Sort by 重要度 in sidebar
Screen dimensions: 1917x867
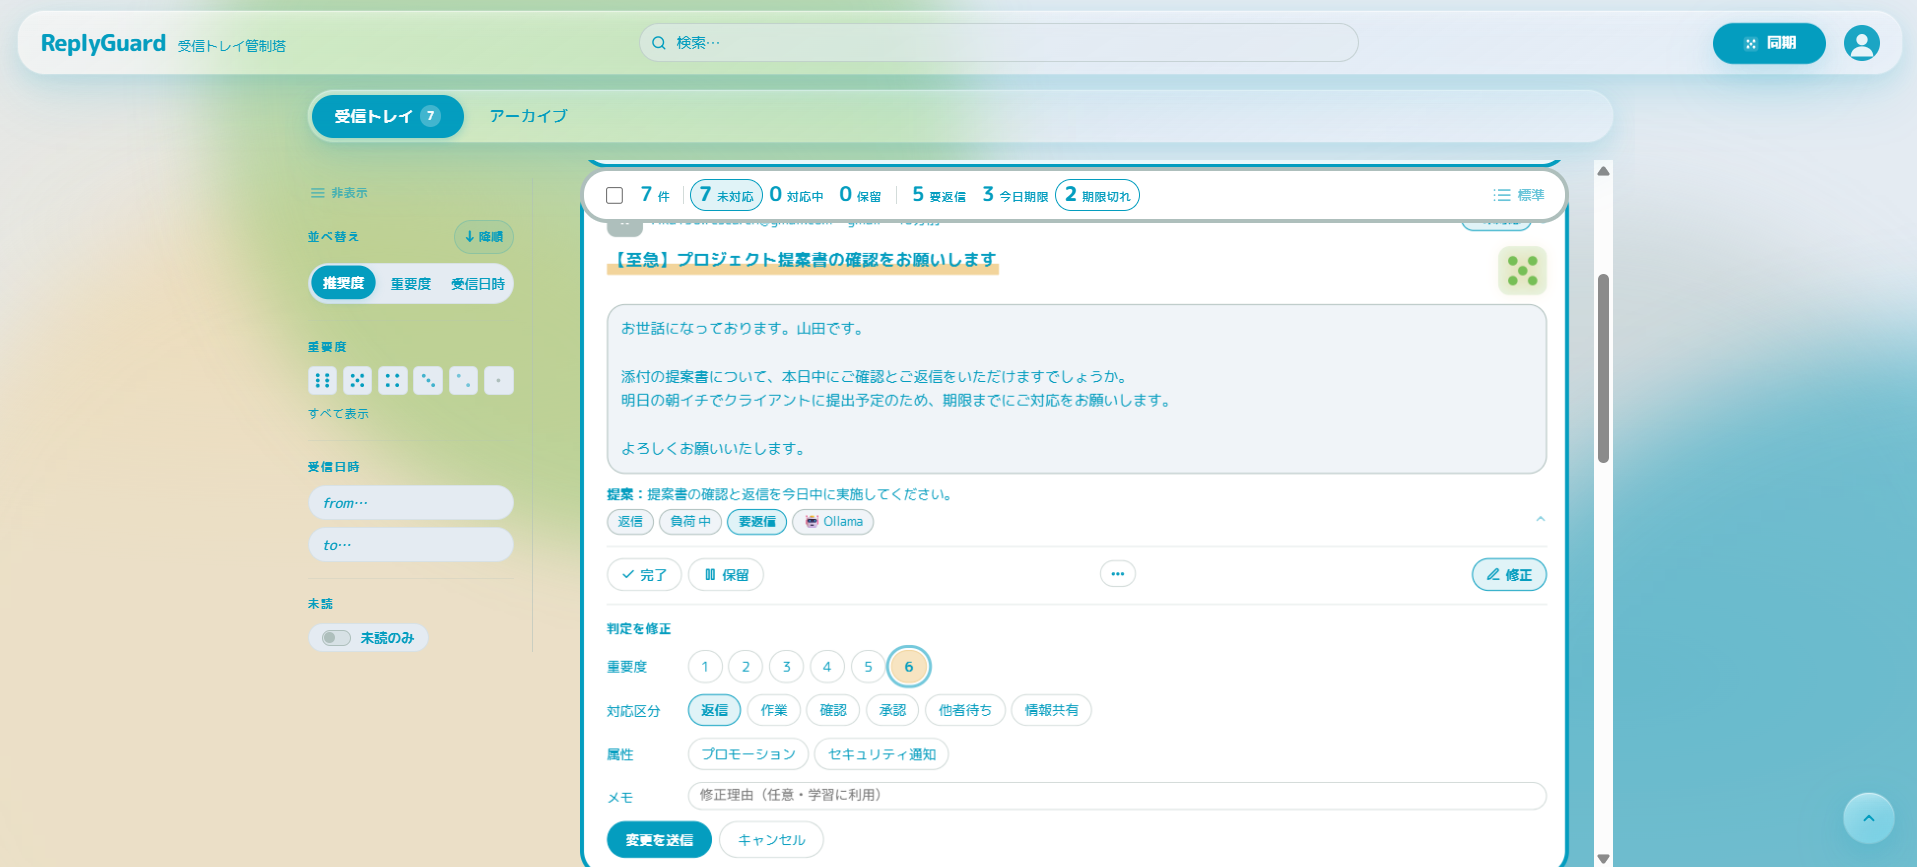(411, 284)
